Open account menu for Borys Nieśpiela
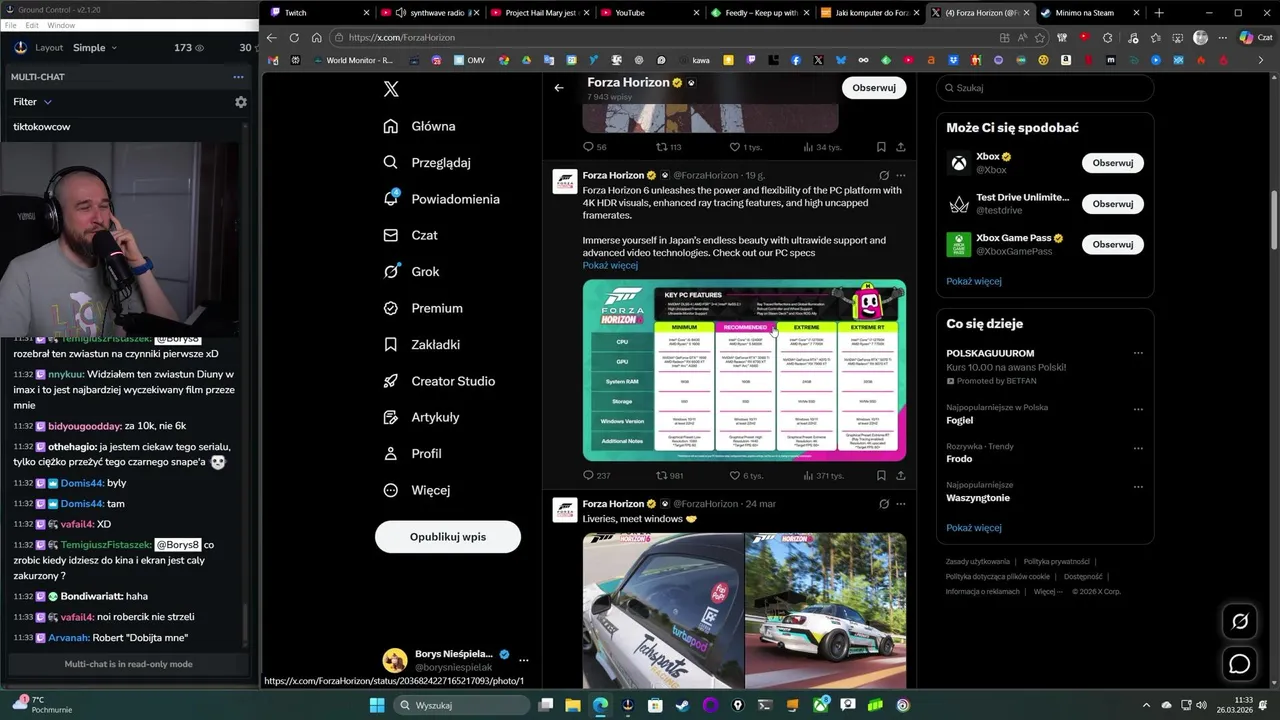Viewport: 1280px width, 720px height. [523, 660]
